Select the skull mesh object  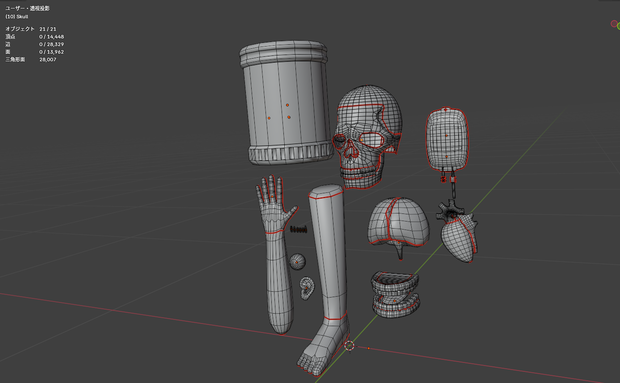click(367, 136)
